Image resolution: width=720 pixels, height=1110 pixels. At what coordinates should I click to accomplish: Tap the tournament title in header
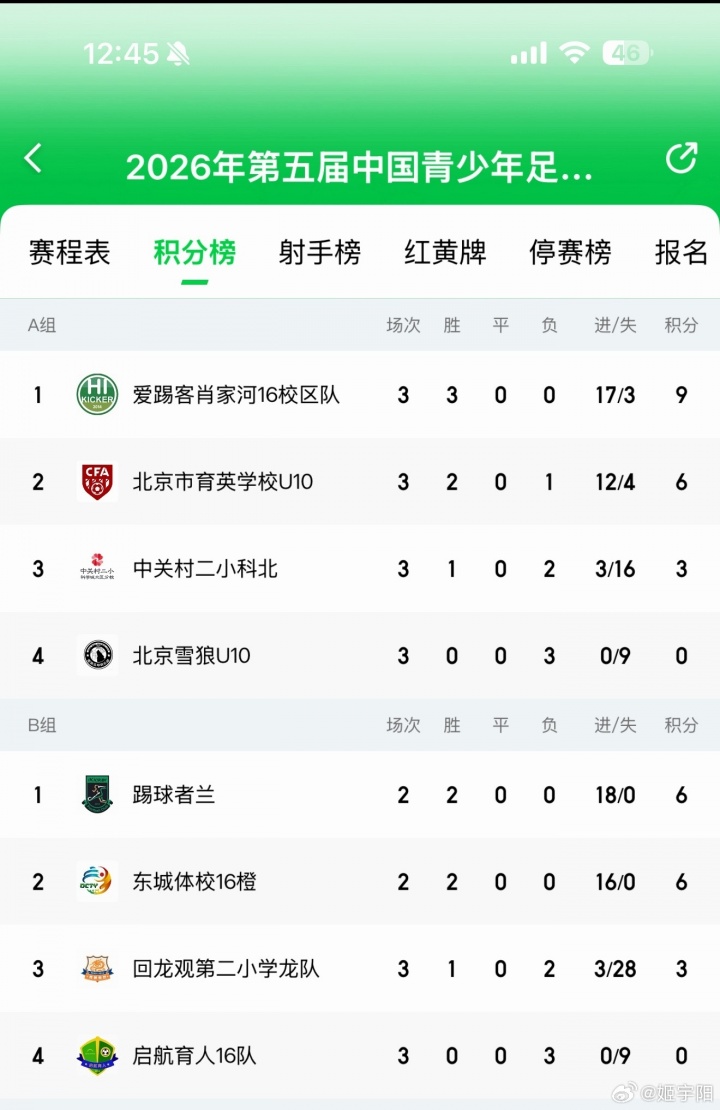(359, 167)
